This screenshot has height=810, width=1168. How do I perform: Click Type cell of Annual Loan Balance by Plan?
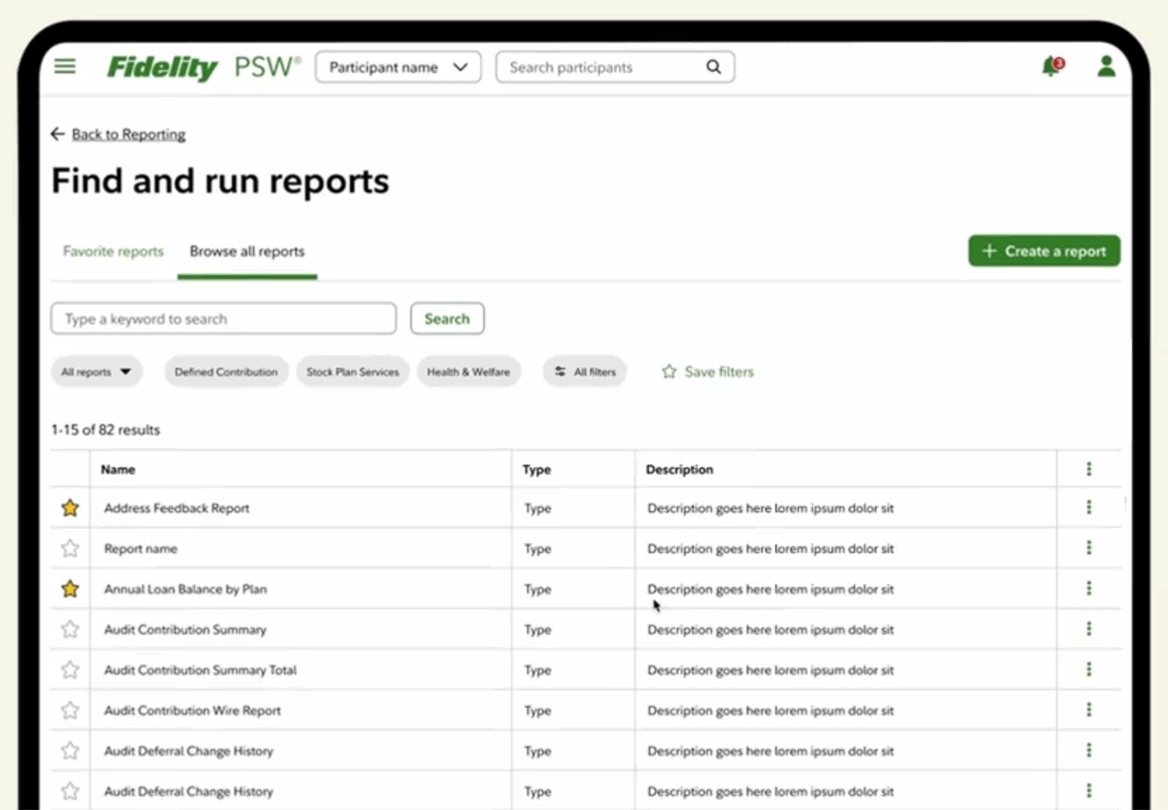537,589
